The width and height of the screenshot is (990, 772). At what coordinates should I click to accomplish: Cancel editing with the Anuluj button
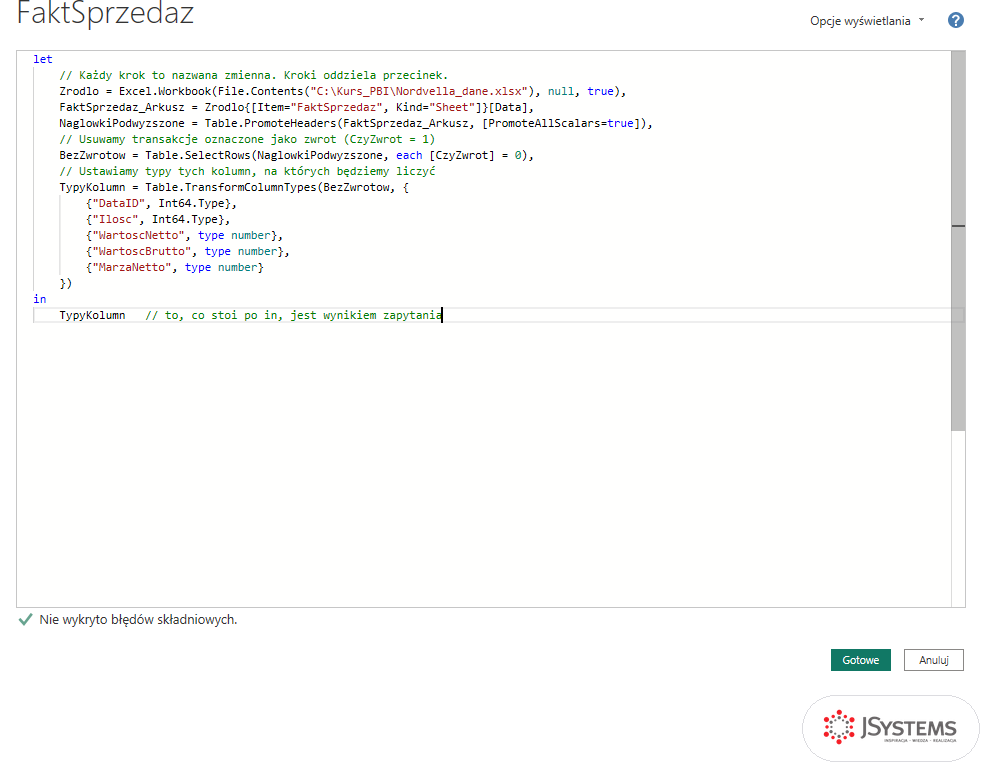[933, 660]
